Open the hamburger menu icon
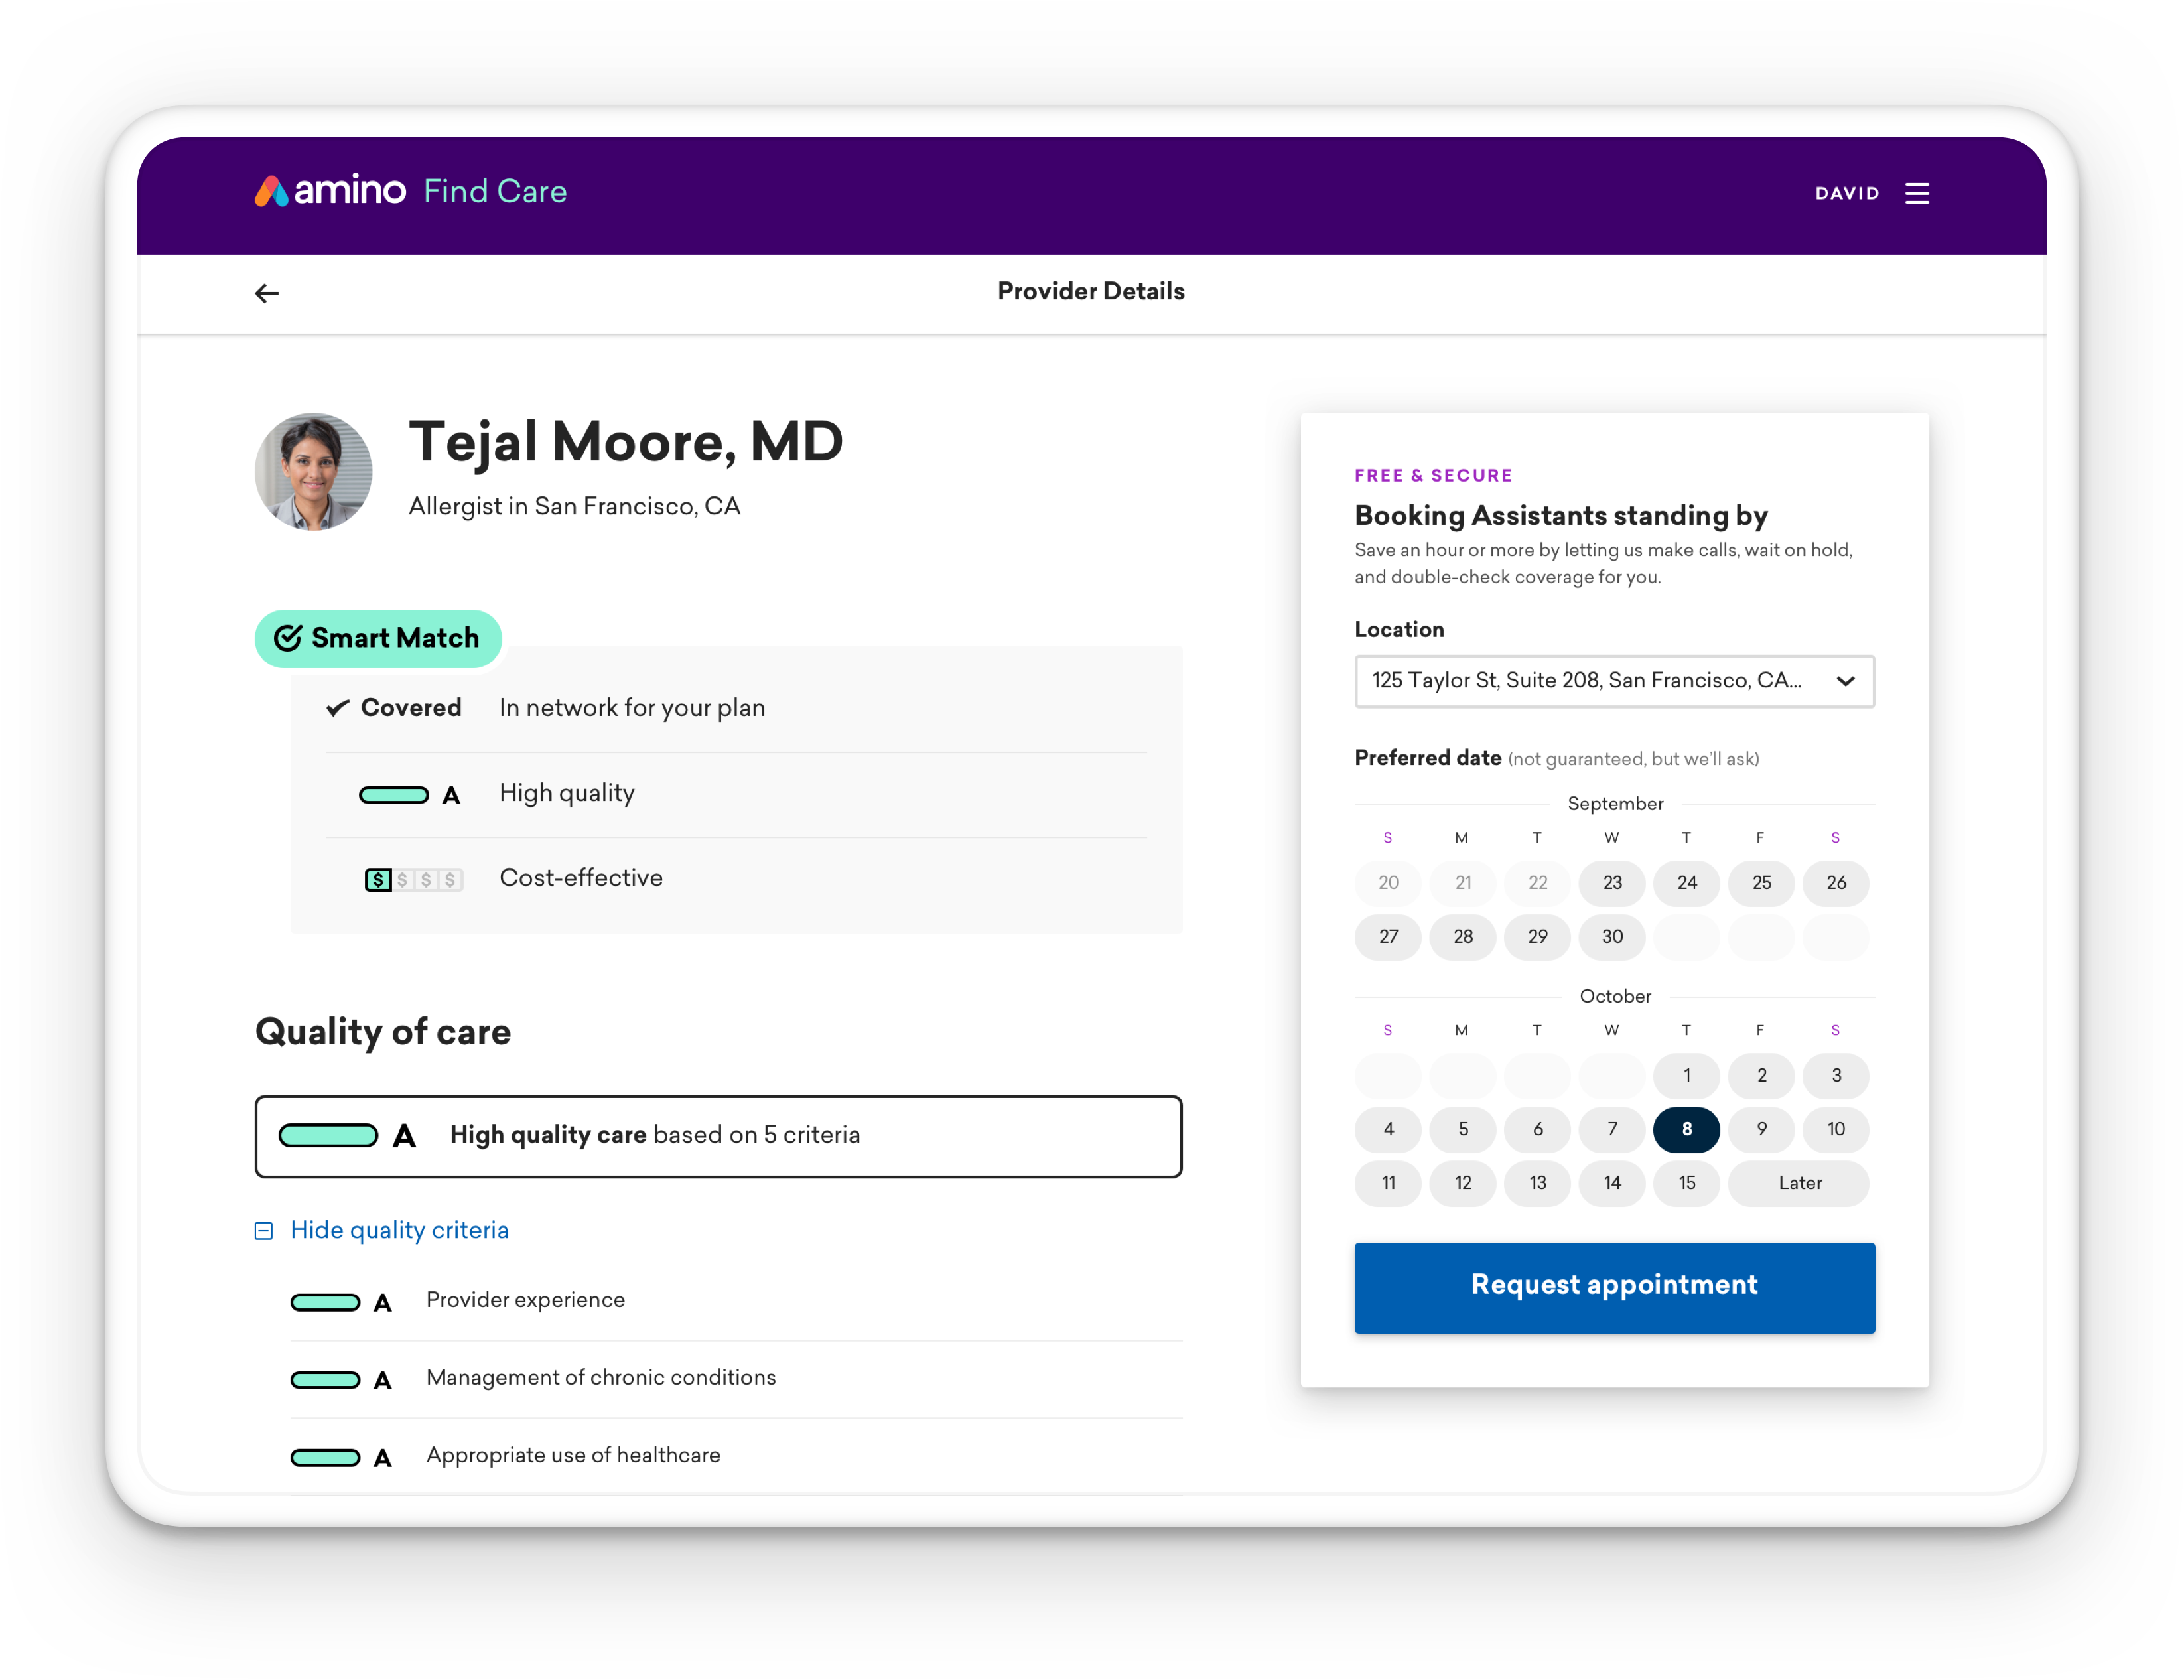Viewport: 2184px width, 1680px height. (x=1916, y=193)
